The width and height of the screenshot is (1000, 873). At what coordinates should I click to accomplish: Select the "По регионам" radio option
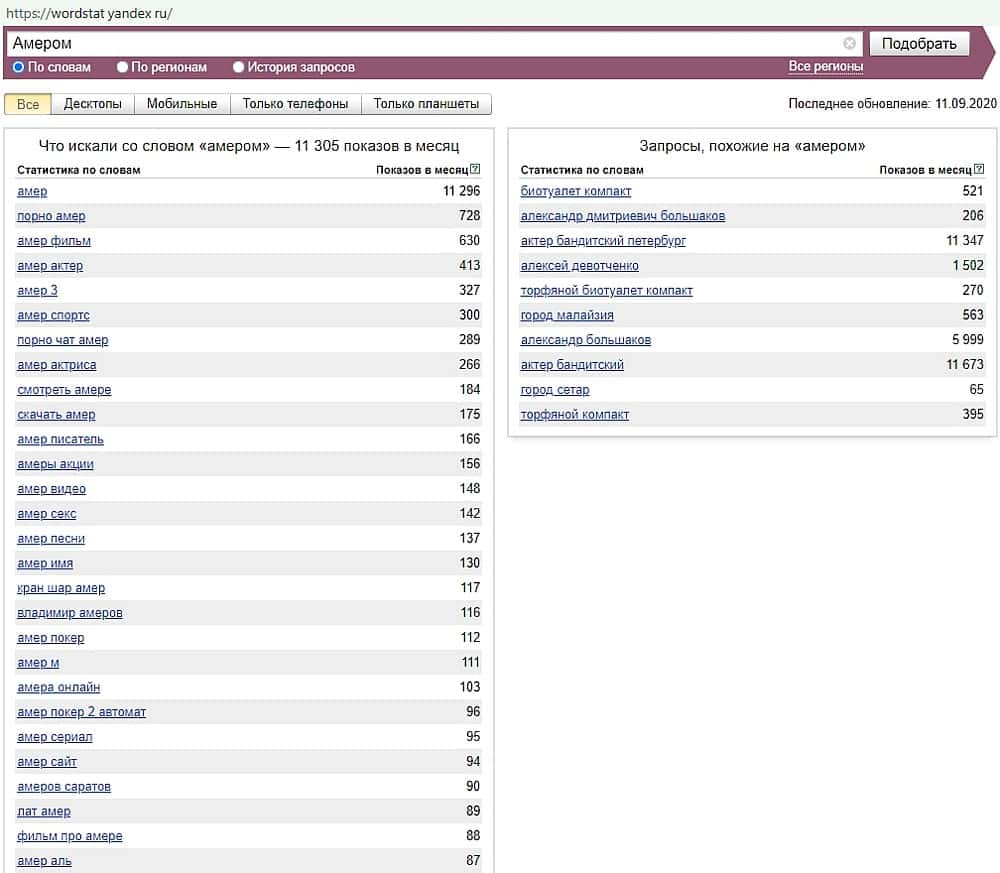pos(123,67)
